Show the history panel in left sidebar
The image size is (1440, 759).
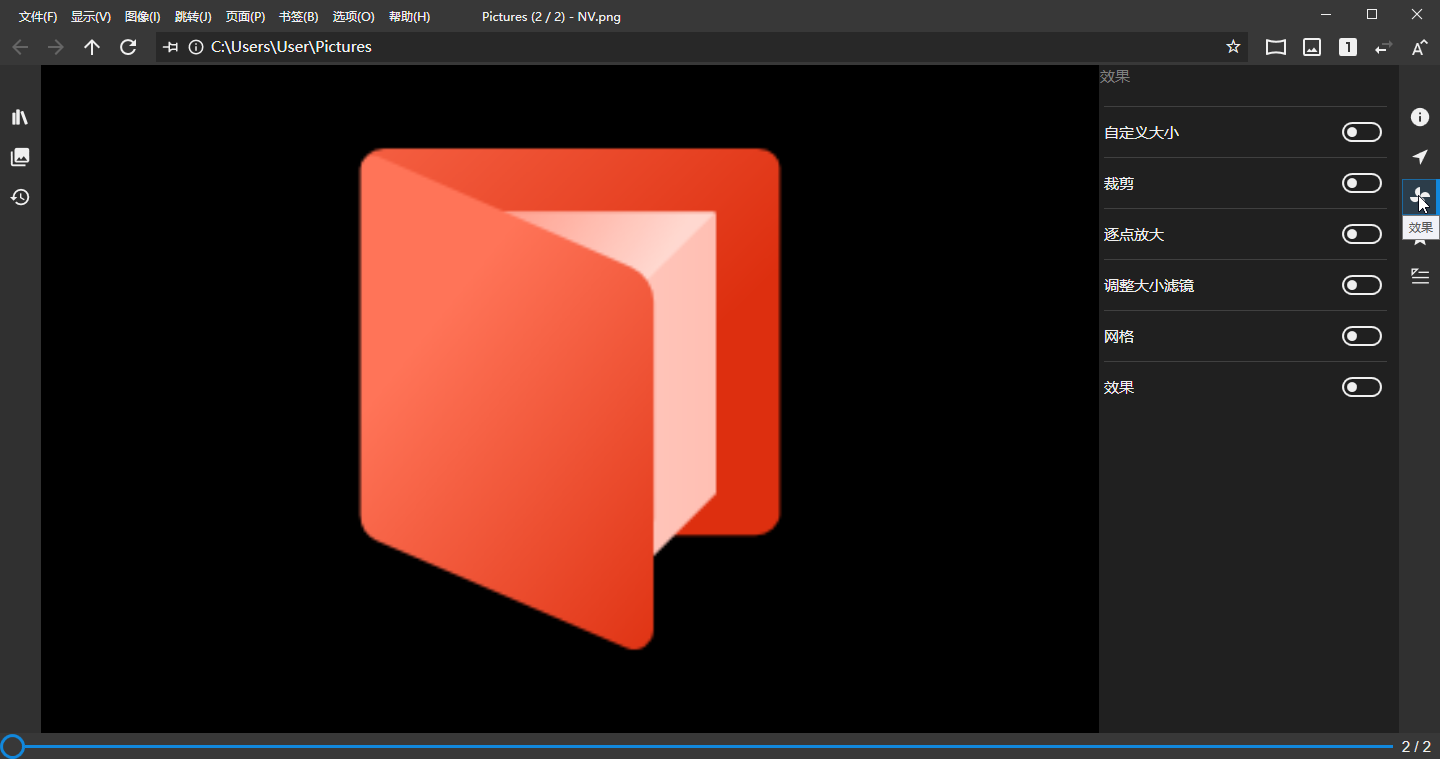coord(20,197)
